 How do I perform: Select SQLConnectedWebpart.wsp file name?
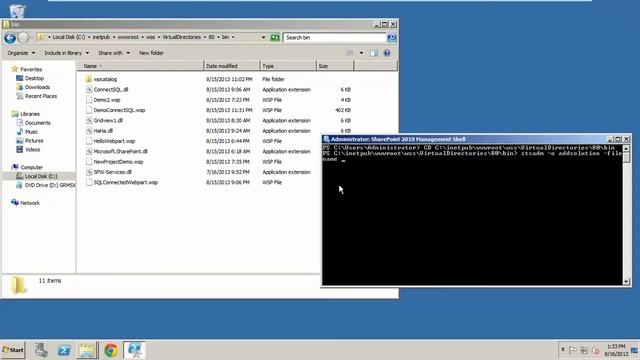click(x=126, y=182)
